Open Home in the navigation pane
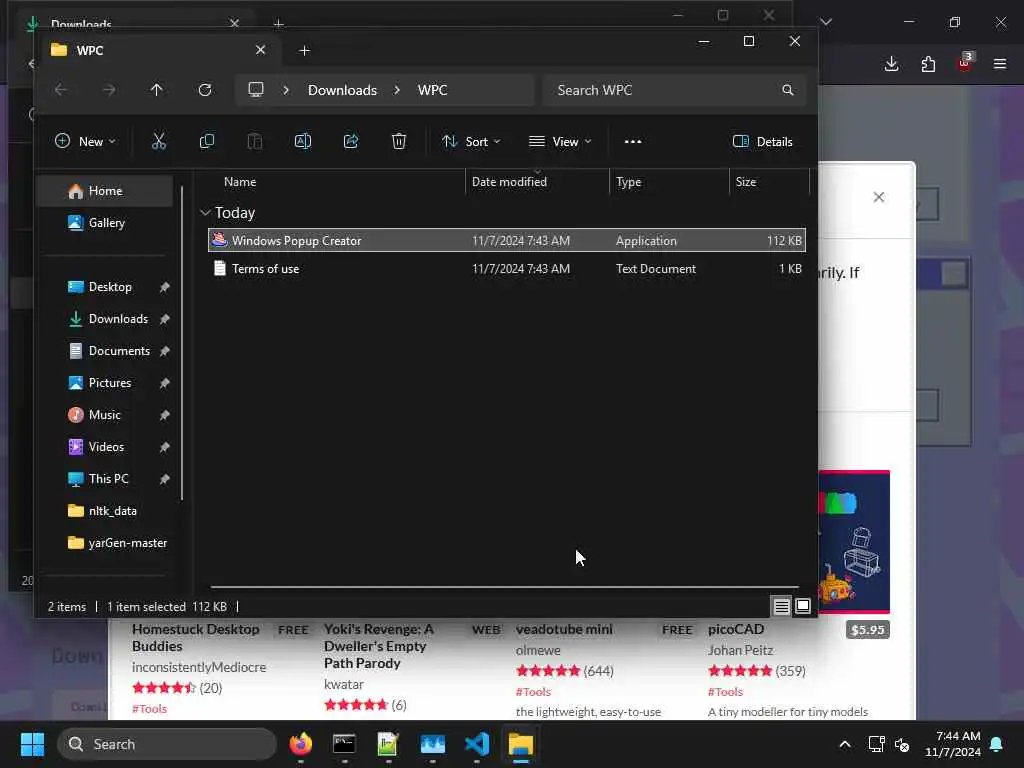This screenshot has width=1024, height=768. click(x=104, y=191)
